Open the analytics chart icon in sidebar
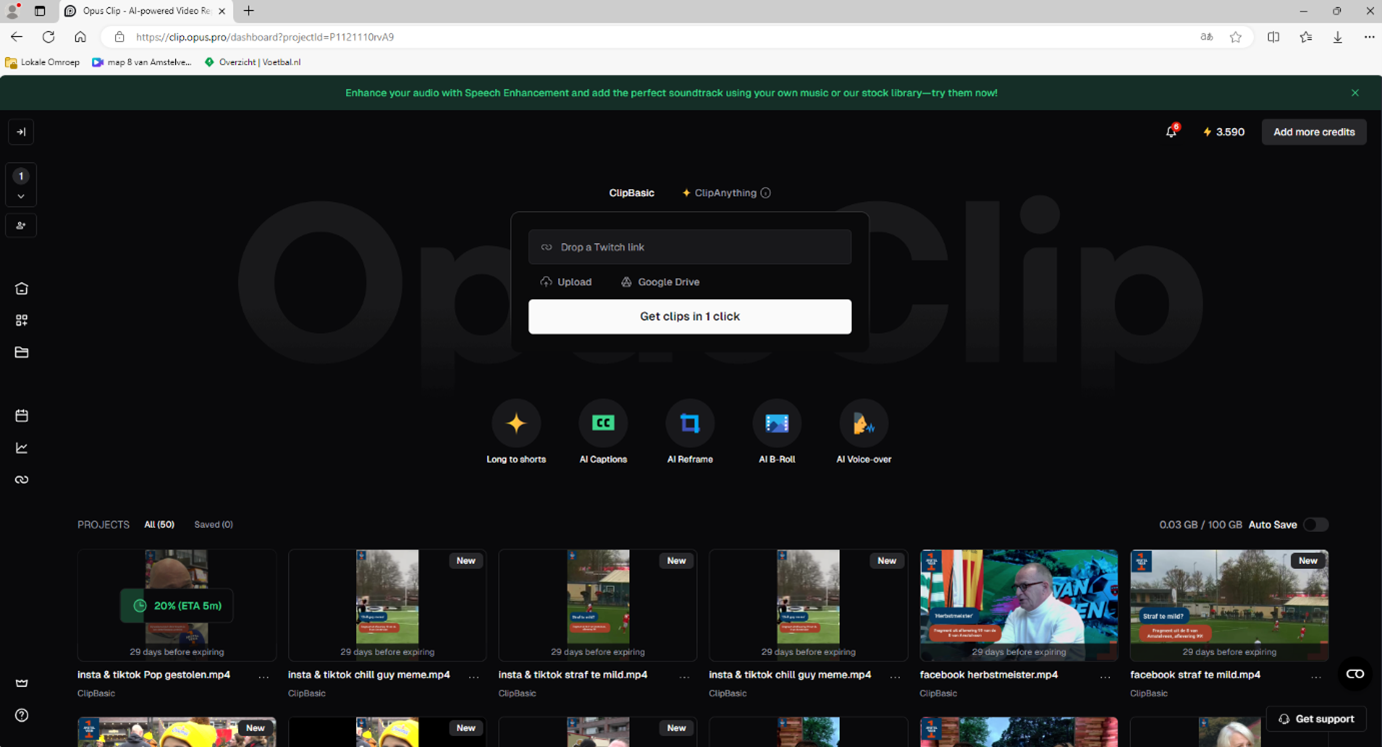 pos(21,448)
